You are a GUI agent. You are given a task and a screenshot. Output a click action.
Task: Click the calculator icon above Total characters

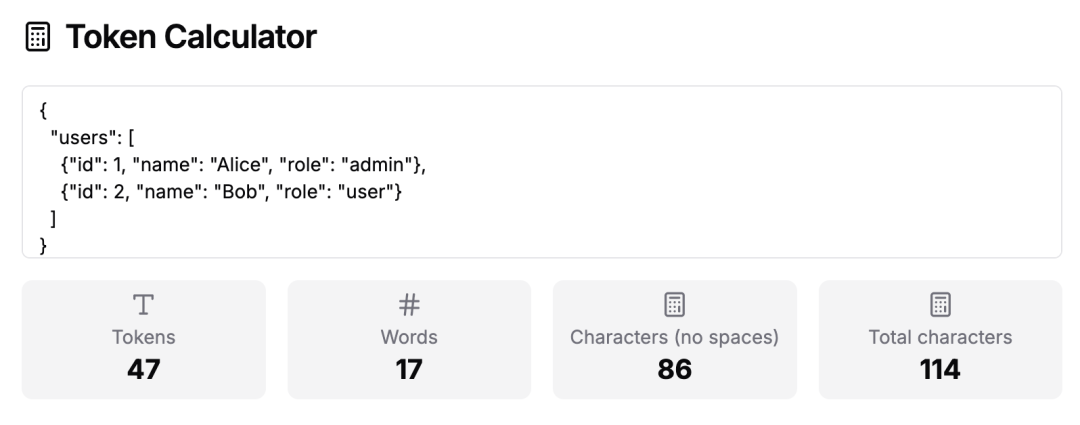pos(940,305)
